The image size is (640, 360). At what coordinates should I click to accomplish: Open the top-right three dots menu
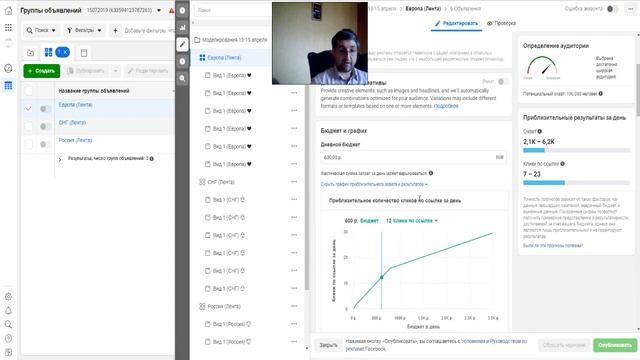(631, 9)
